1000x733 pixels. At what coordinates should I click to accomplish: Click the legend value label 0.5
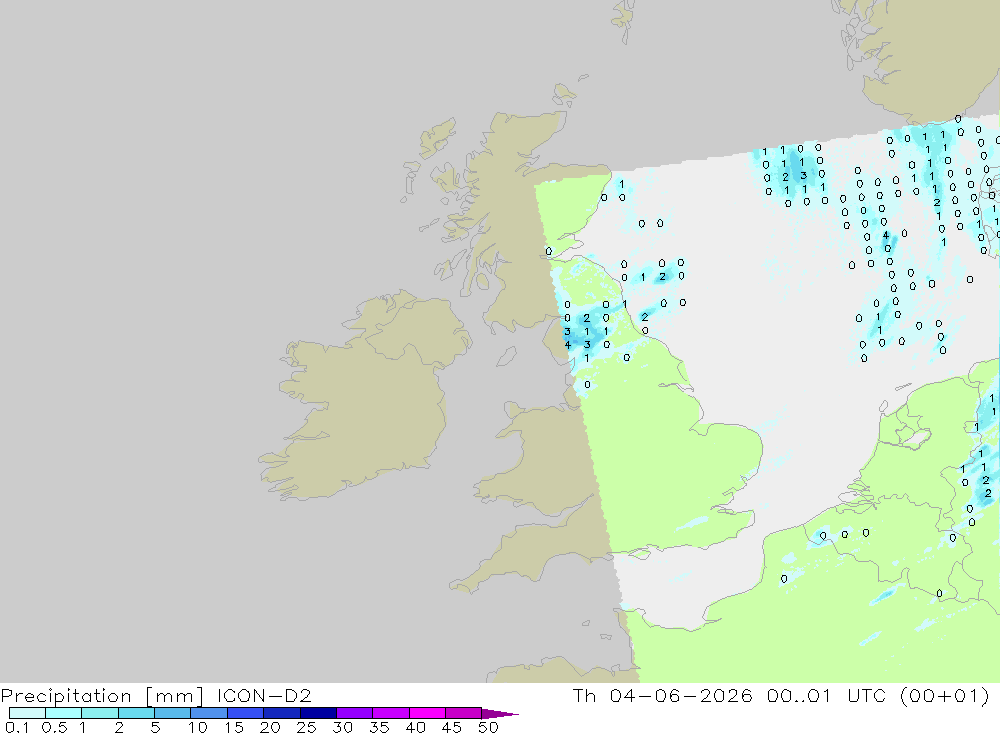[x=54, y=727]
